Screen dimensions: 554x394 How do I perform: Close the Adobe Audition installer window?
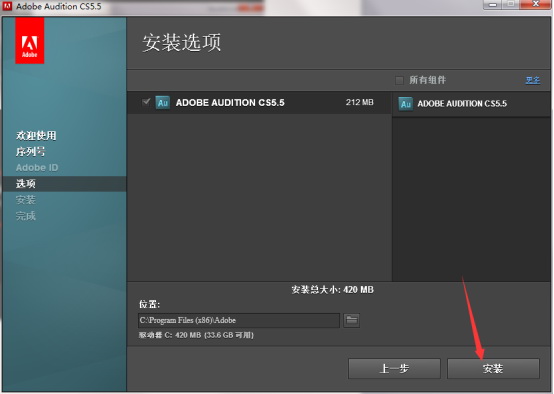[536, 4]
